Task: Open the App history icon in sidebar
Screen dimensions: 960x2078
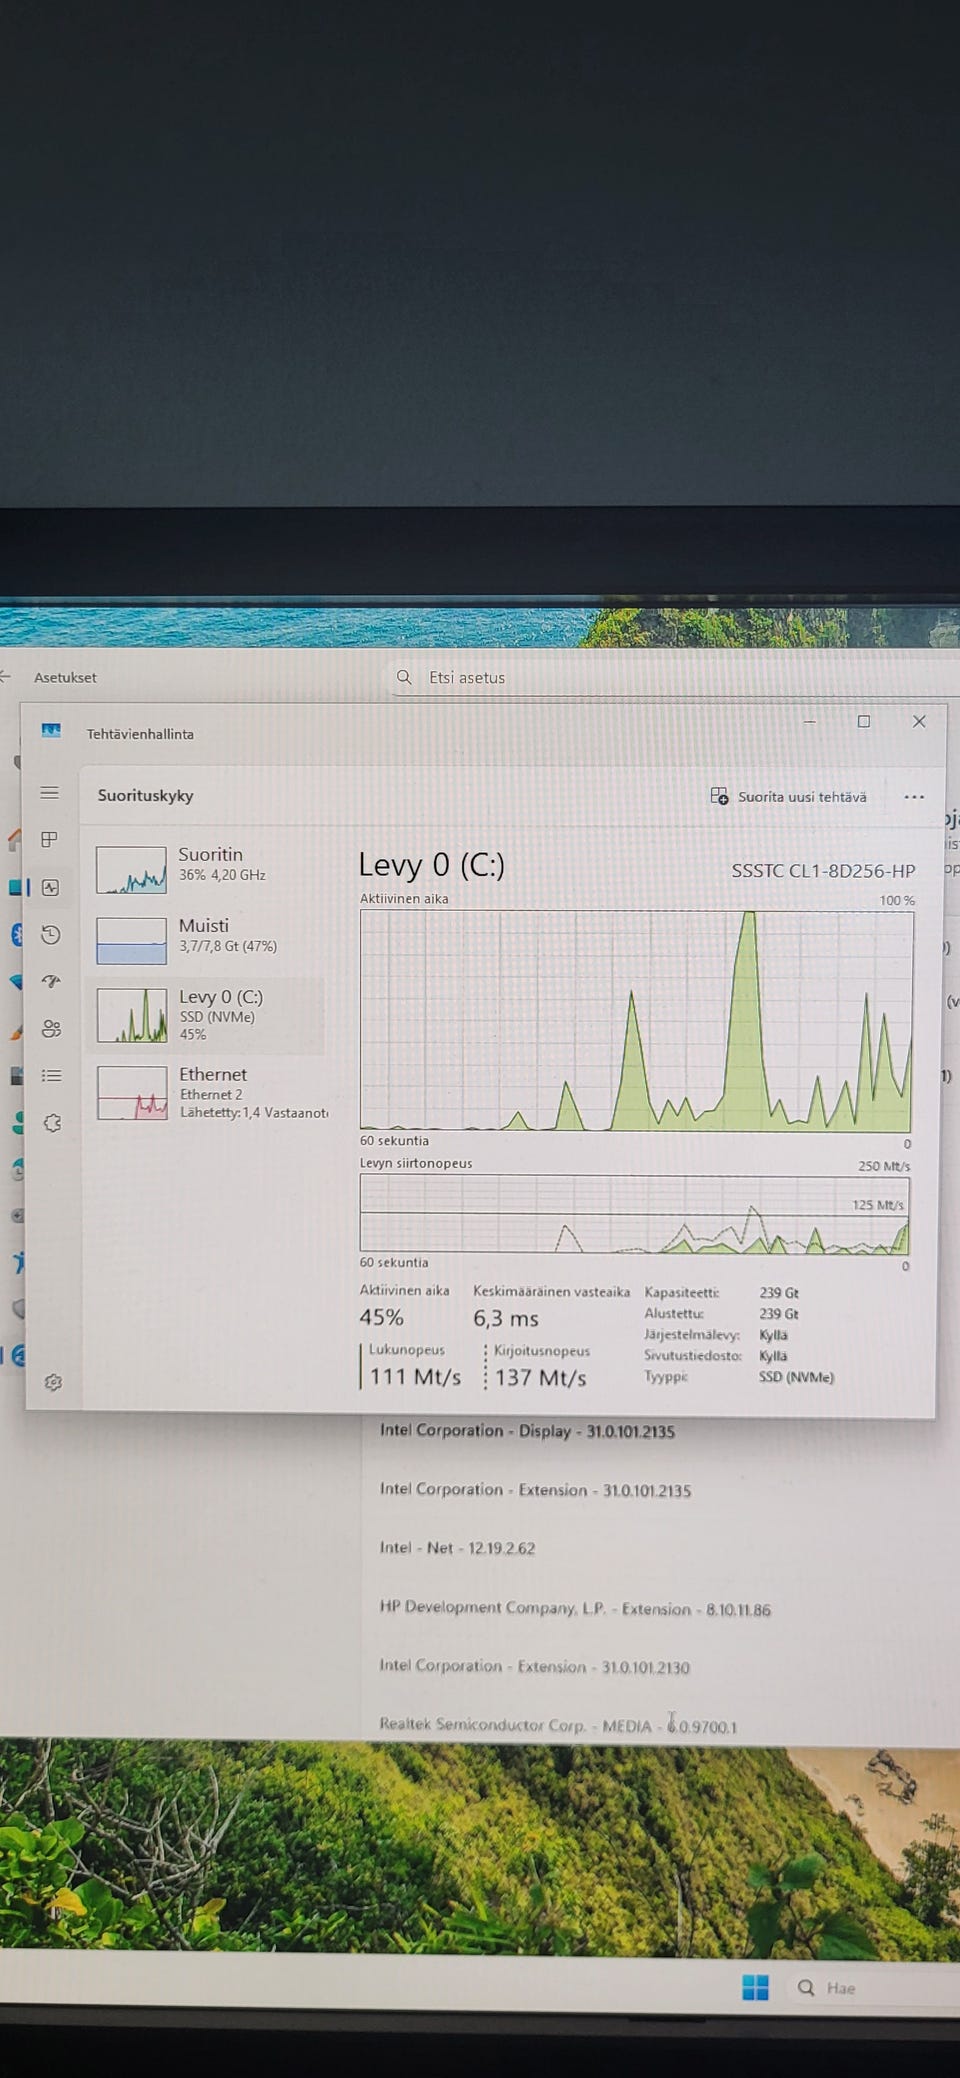Action: click(x=50, y=934)
